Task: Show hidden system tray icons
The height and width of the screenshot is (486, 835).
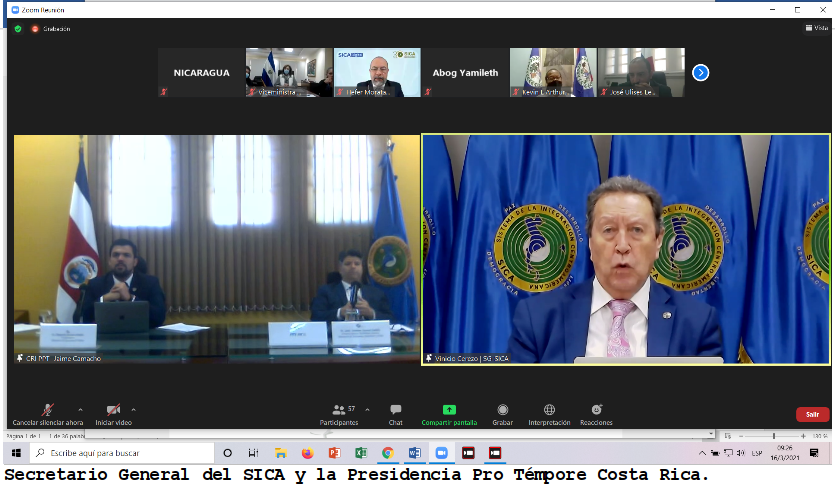Action: (702, 453)
